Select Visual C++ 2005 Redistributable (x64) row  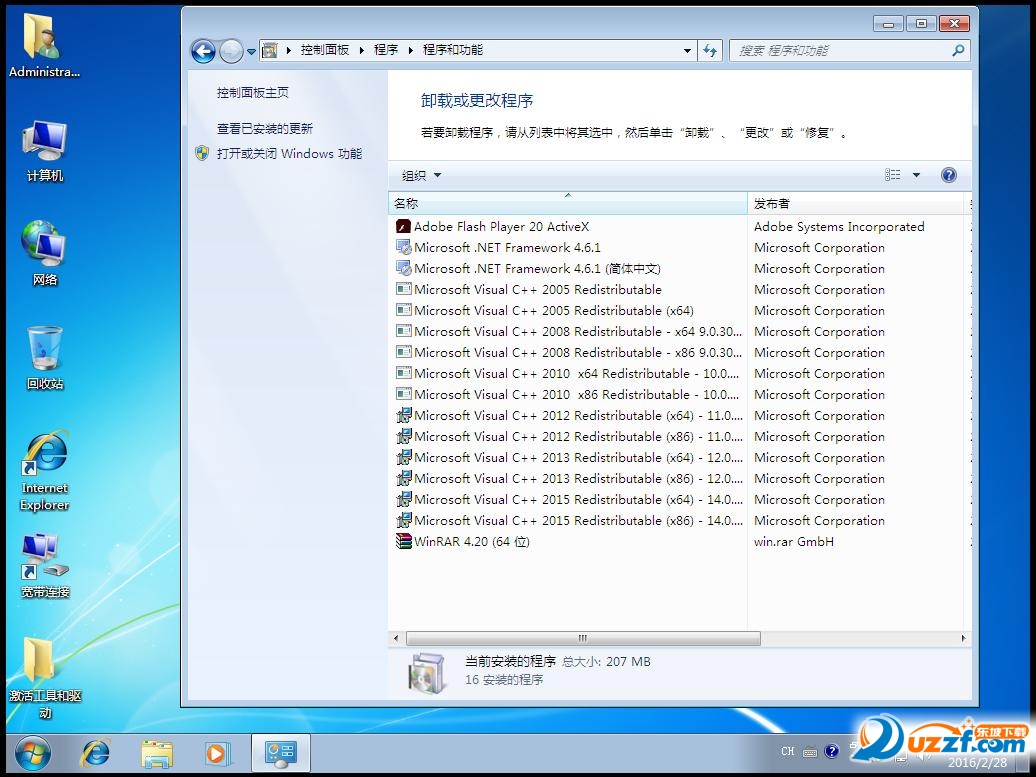pyautogui.click(x=679, y=311)
